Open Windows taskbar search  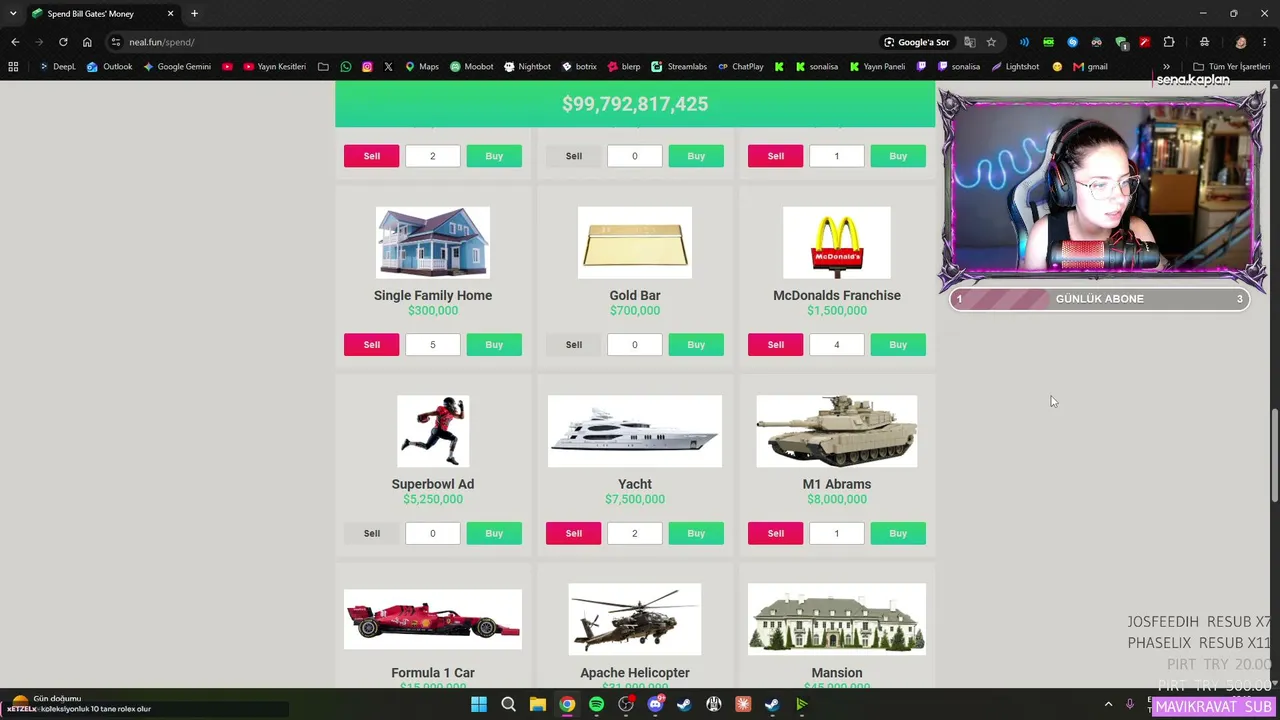508,705
